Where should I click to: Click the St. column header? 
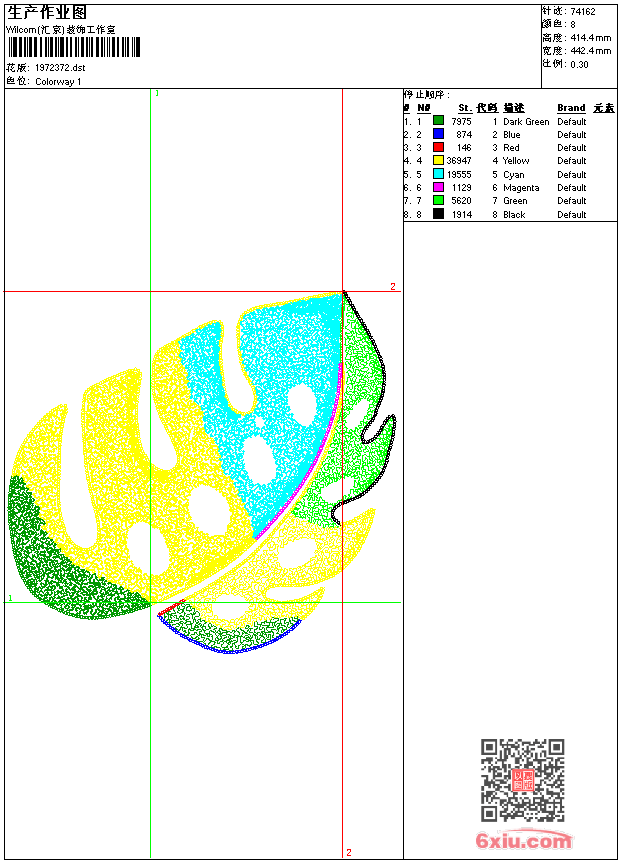[x=465, y=108]
